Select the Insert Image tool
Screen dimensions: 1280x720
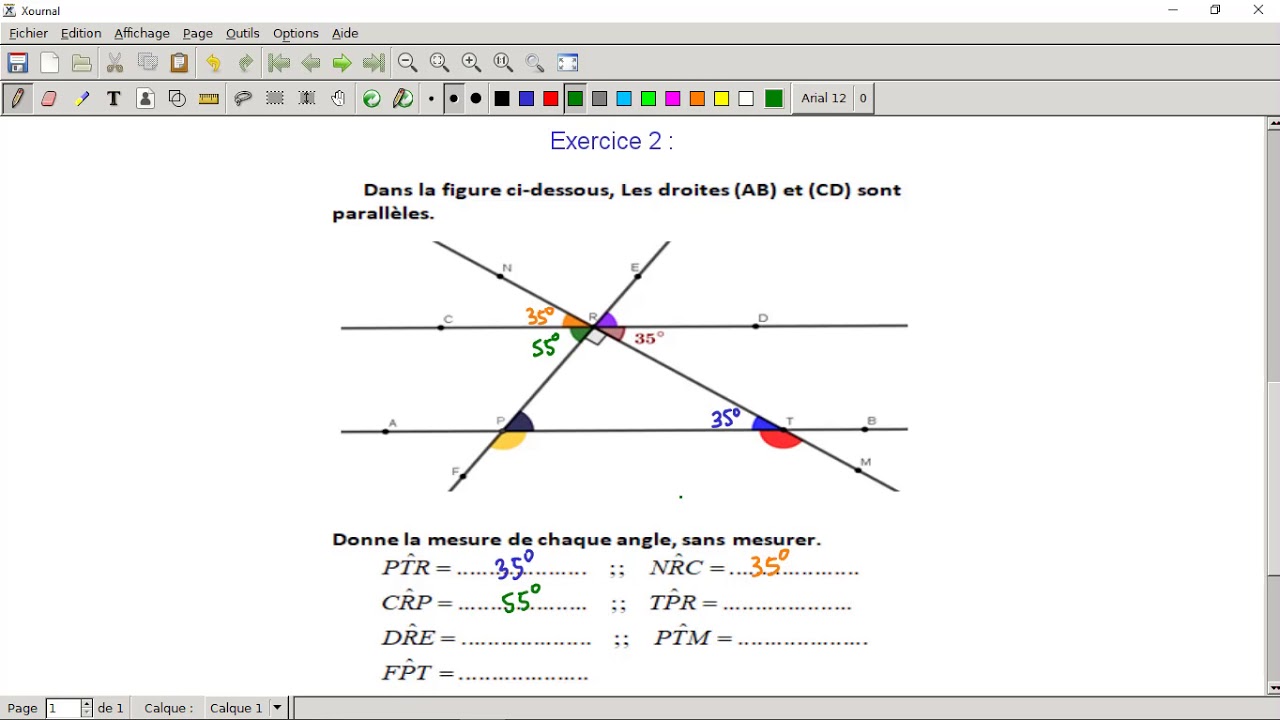tap(145, 98)
